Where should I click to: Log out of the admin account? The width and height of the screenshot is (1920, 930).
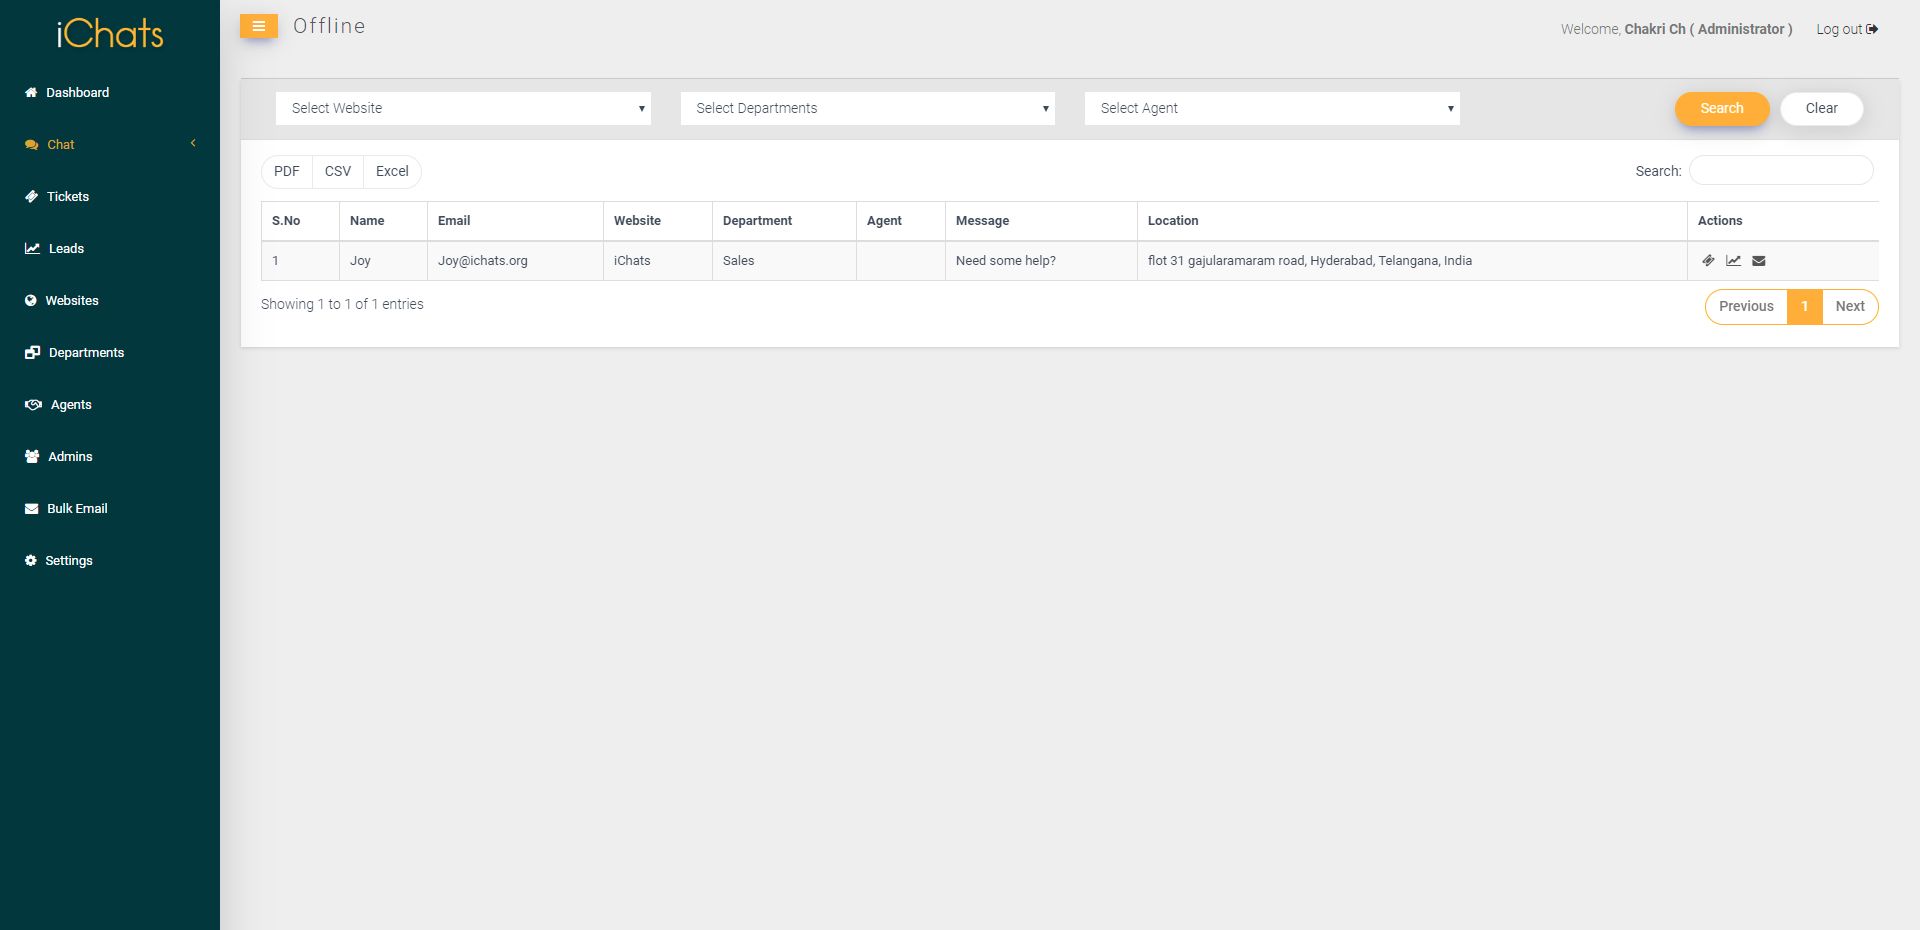tap(1846, 29)
